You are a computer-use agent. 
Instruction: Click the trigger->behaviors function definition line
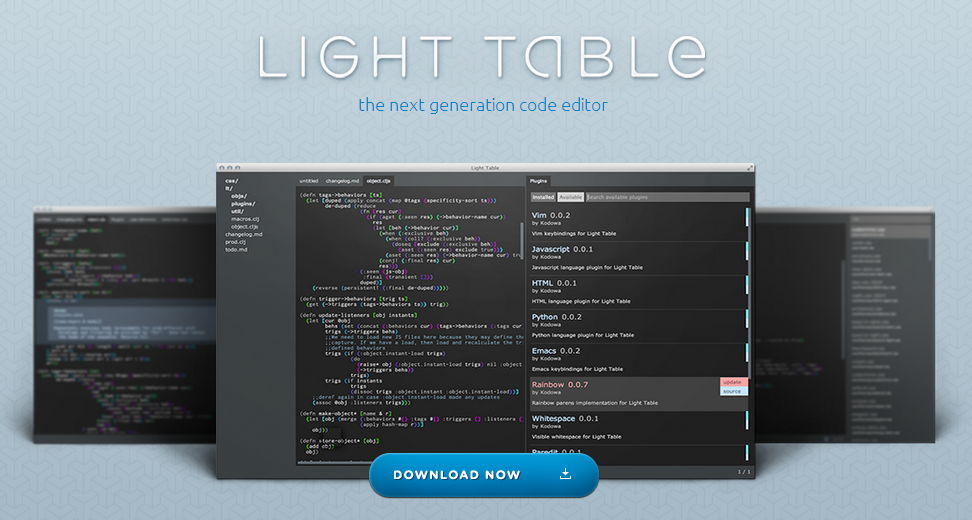(355, 298)
